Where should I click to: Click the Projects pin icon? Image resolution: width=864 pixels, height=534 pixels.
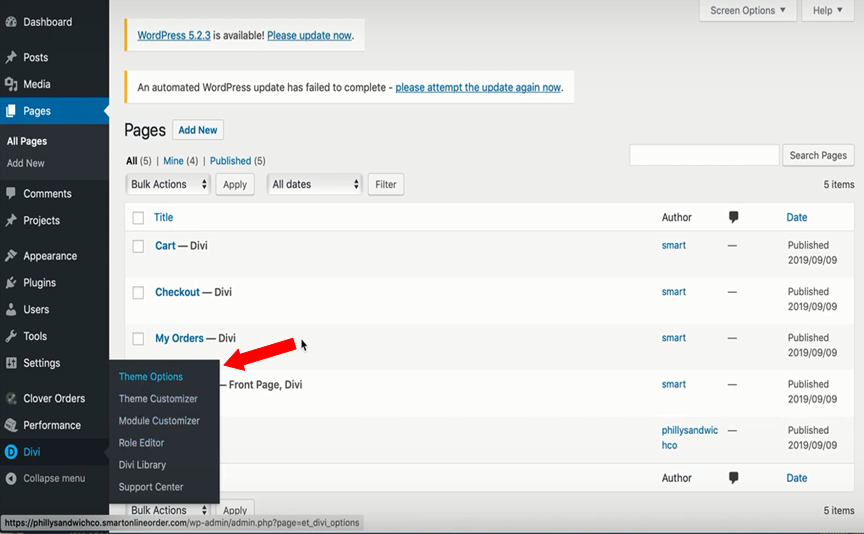11,220
